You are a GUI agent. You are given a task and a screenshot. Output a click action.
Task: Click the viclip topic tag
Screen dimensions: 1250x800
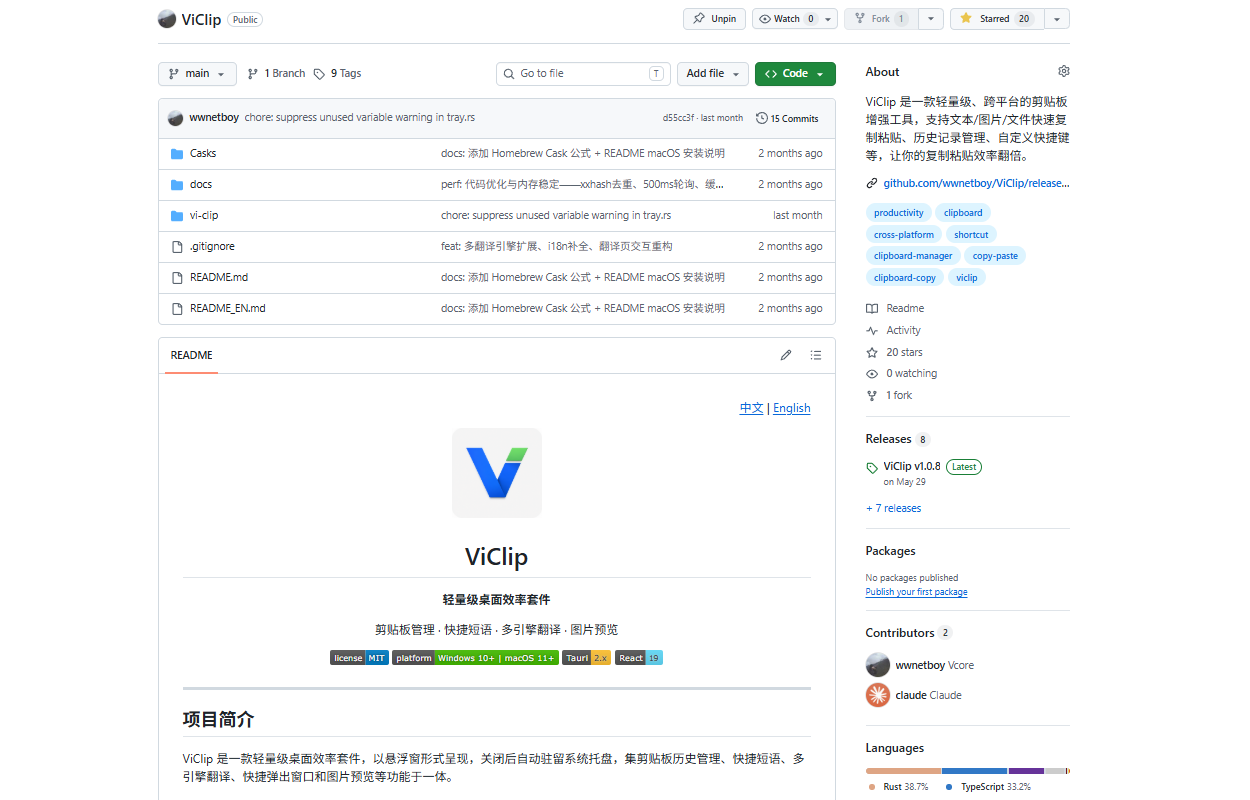tap(967, 278)
